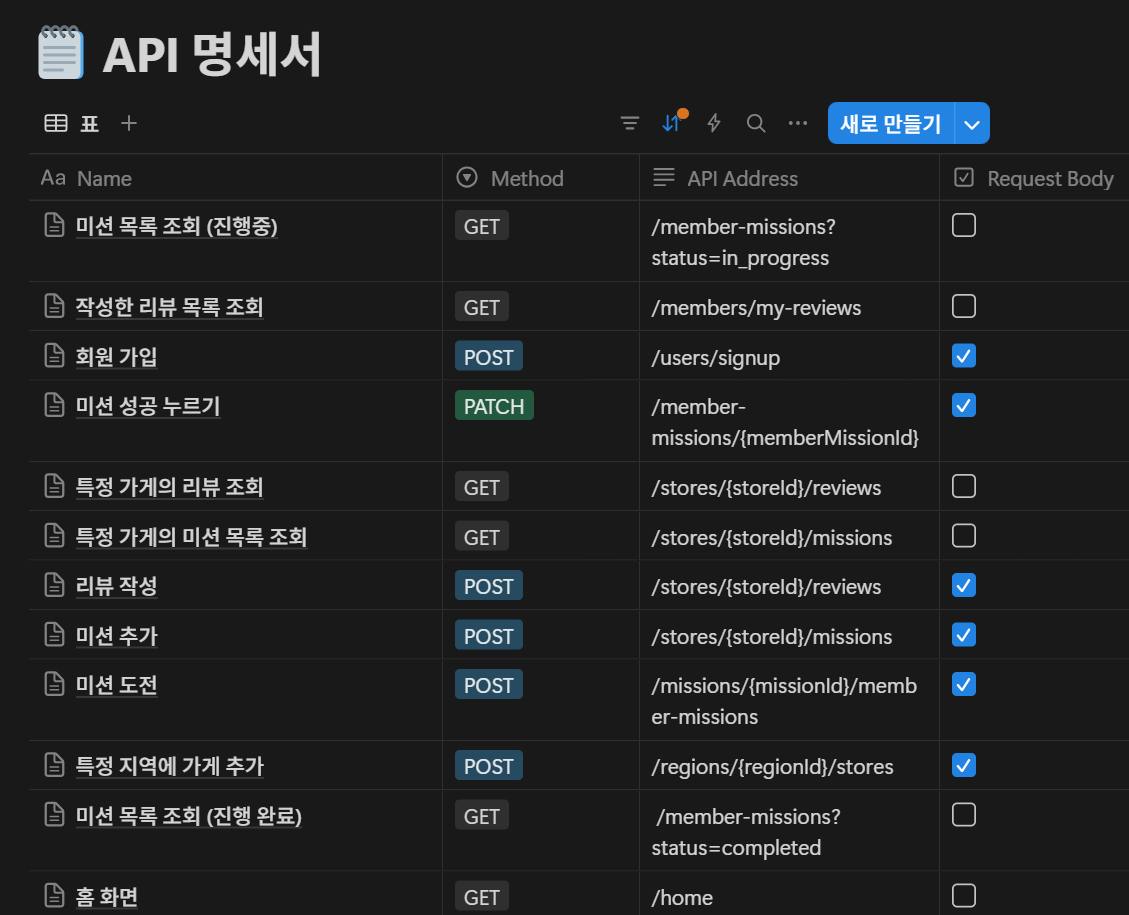The width and height of the screenshot is (1129, 915).
Task: Open database automations lightning icon
Action: [x=713, y=123]
